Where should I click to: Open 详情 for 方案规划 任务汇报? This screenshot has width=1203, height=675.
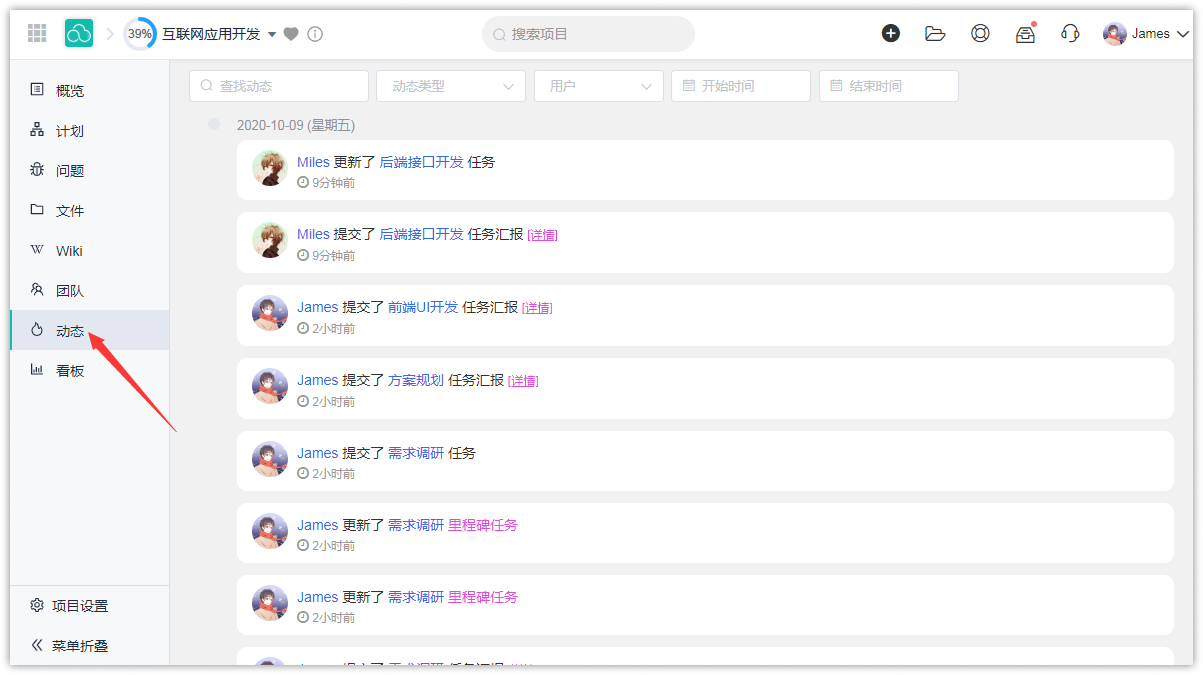click(x=523, y=381)
